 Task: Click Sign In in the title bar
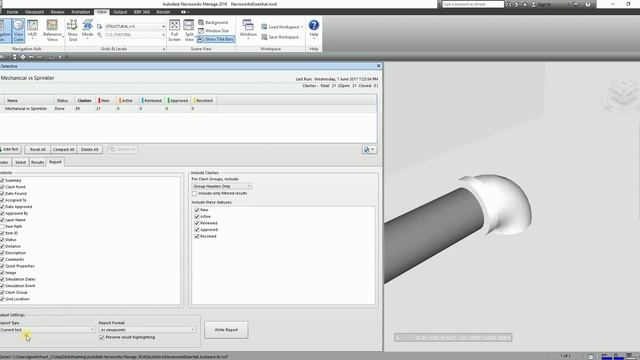coord(544,4)
